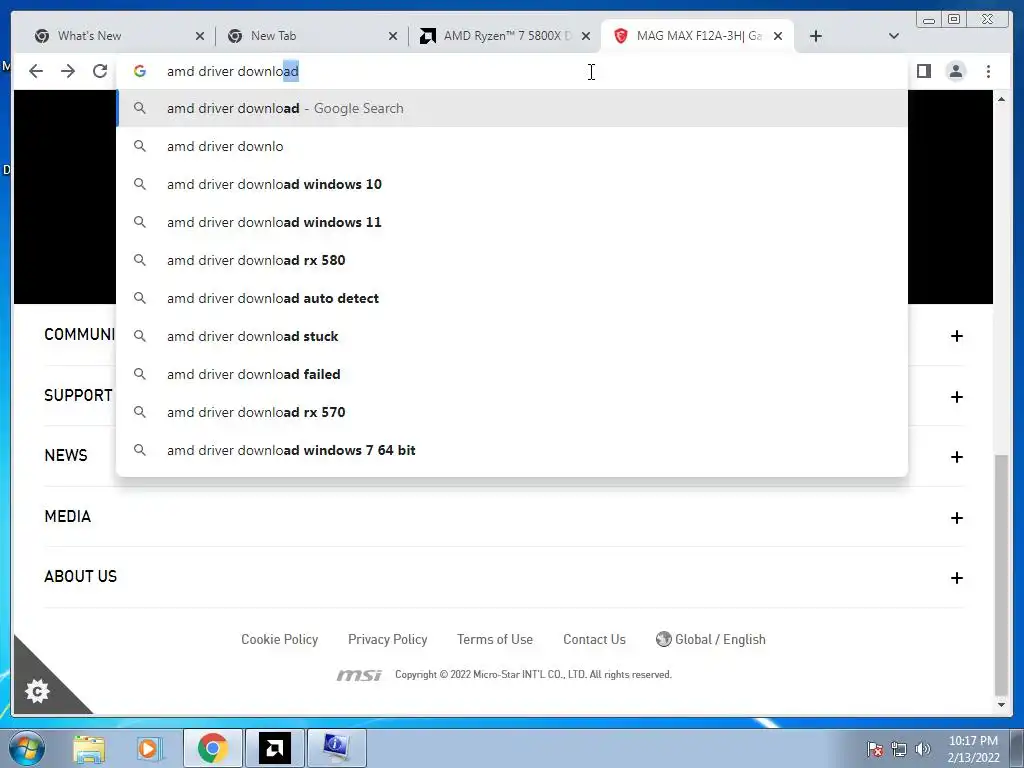Click the network tray icon
The image size is (1024, 768).
tap(899, 749)
